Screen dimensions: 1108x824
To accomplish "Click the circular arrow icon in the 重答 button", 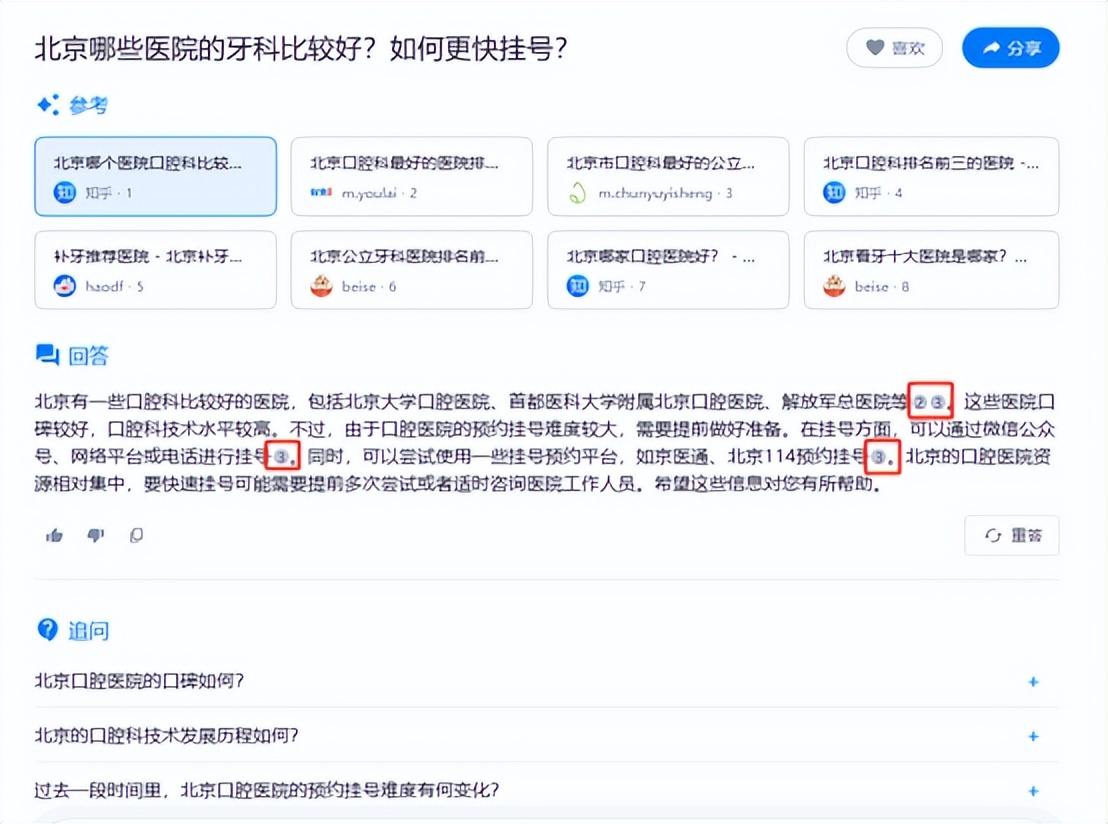I will click(994, 536).
